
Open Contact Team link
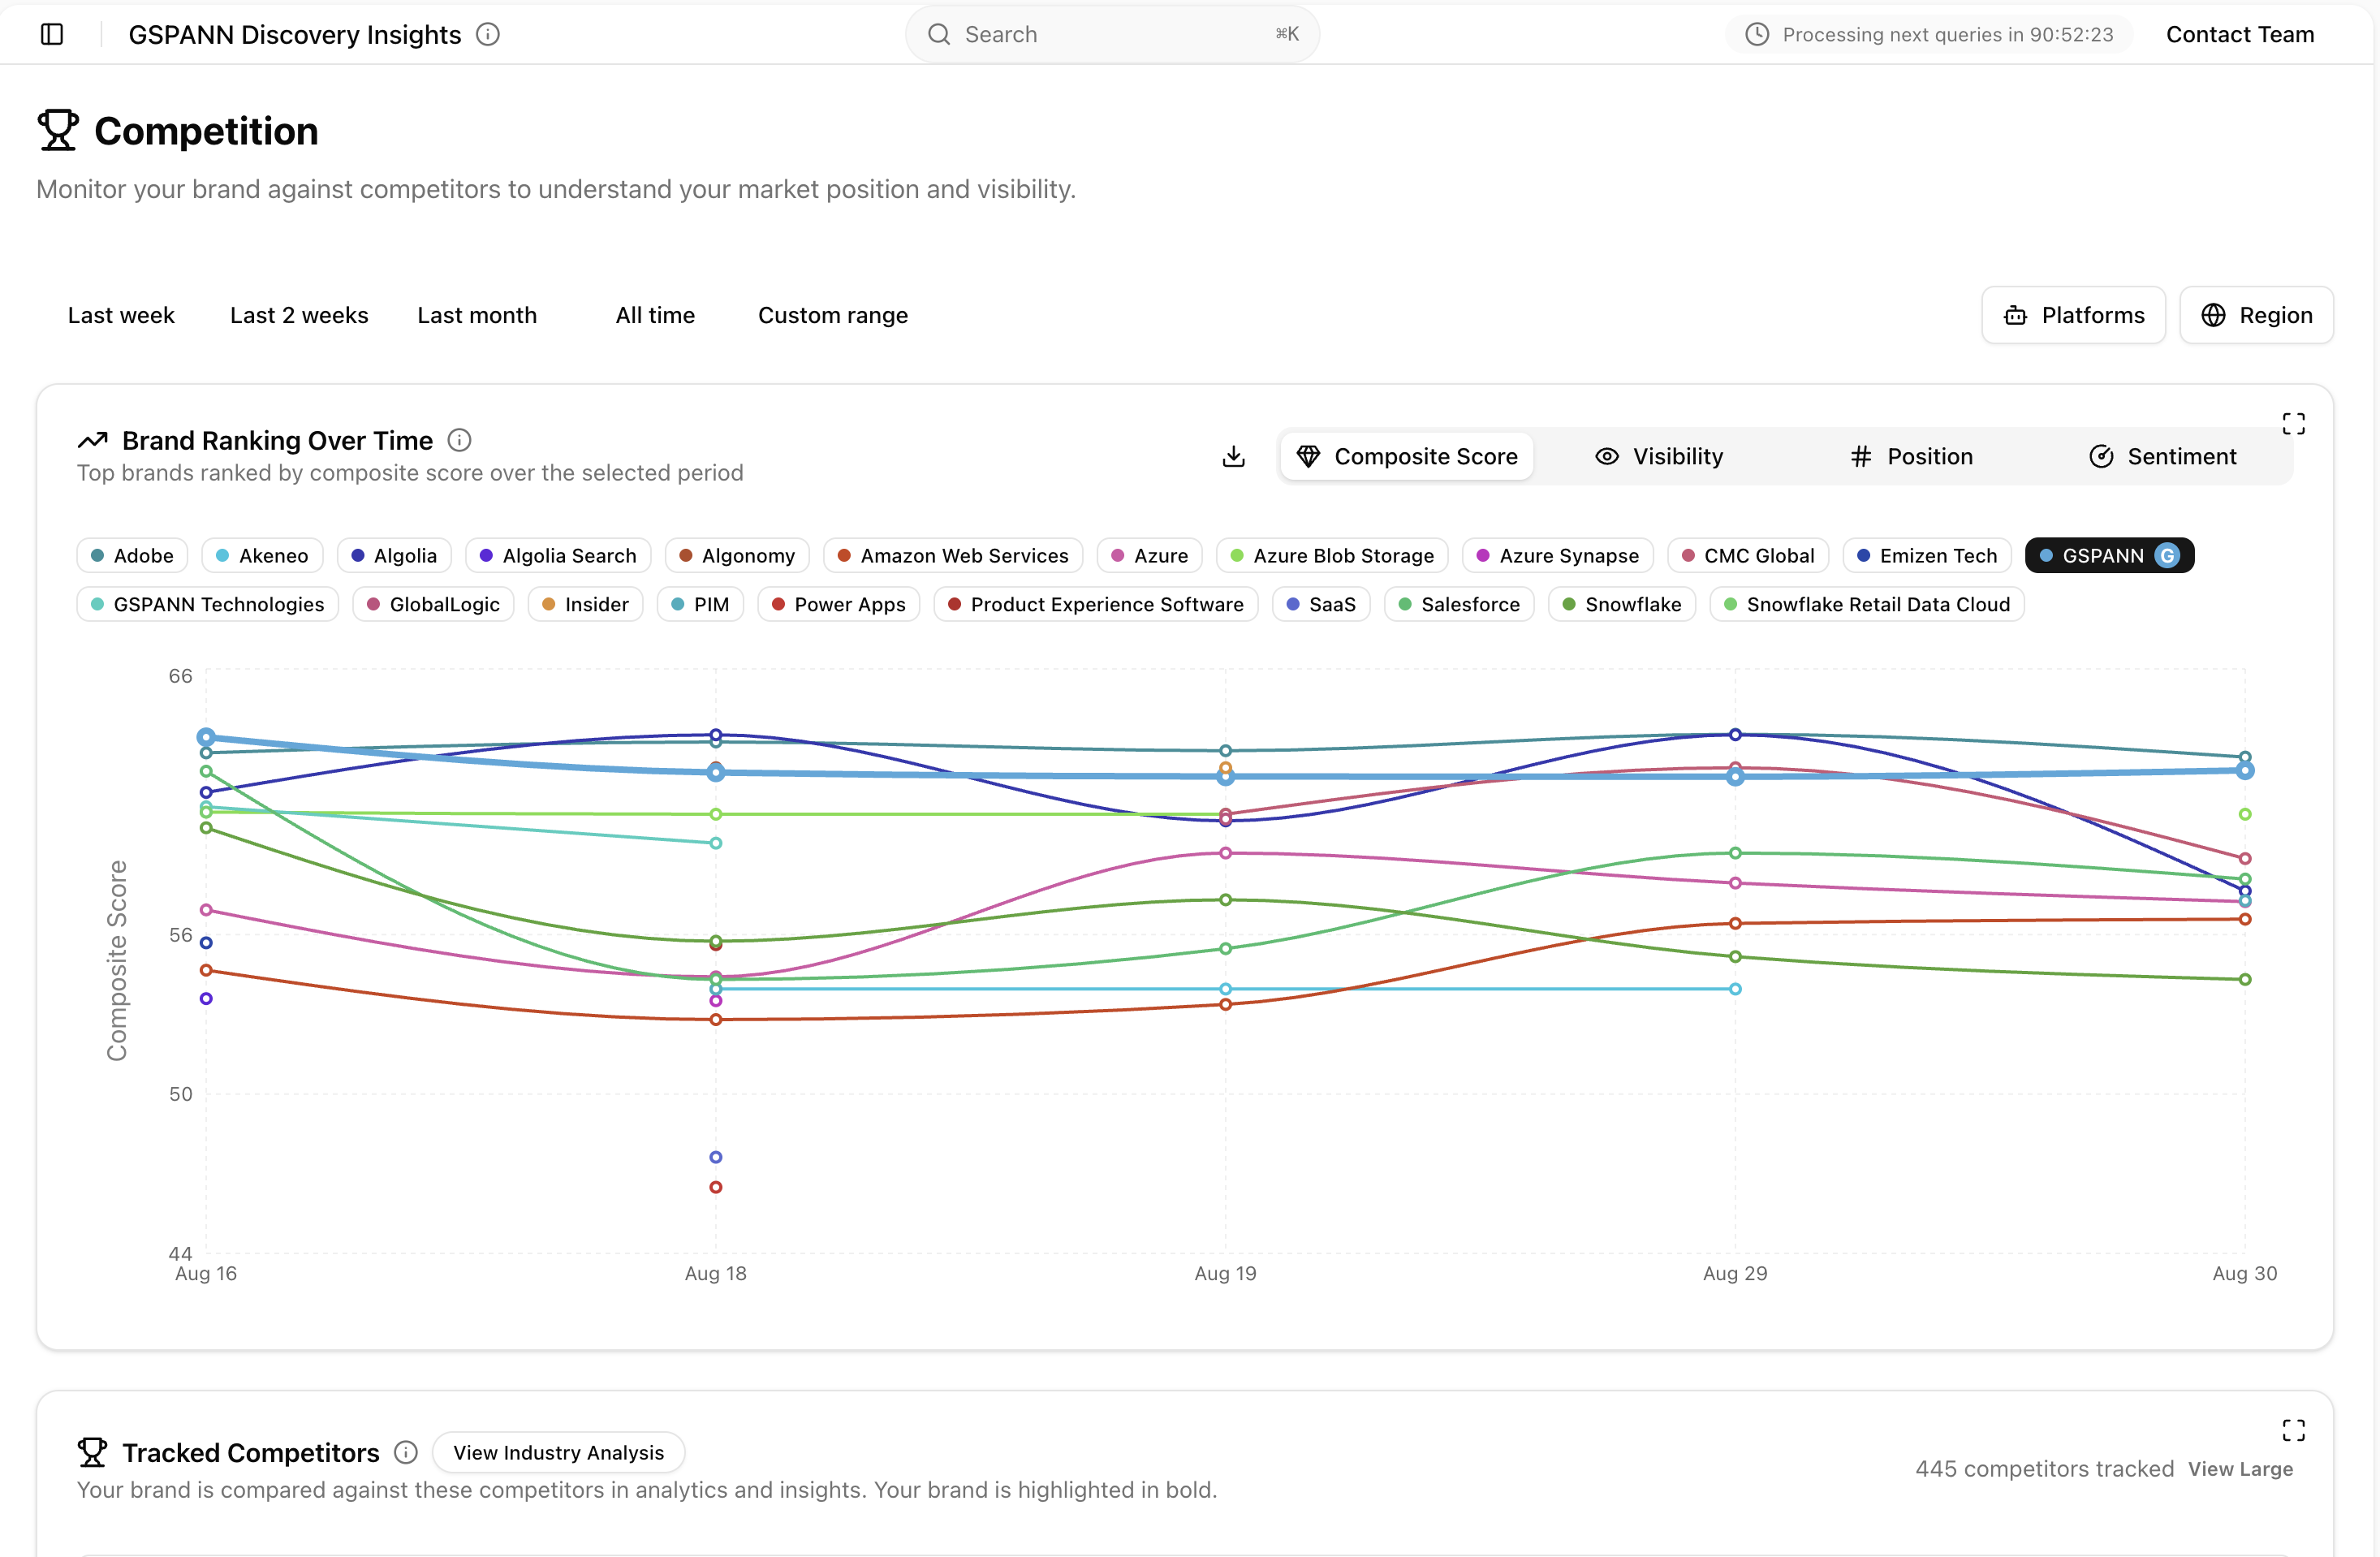point(2240,34)
